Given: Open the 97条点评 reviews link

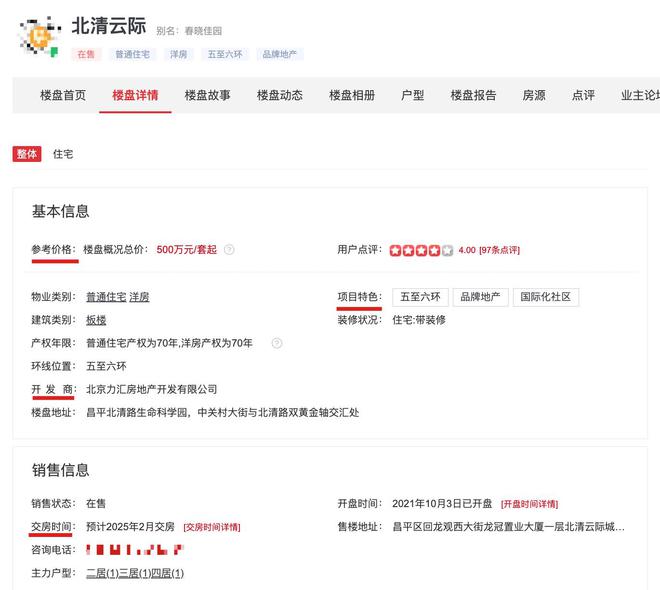Looking at the screenshot, I should pos(500,250).
